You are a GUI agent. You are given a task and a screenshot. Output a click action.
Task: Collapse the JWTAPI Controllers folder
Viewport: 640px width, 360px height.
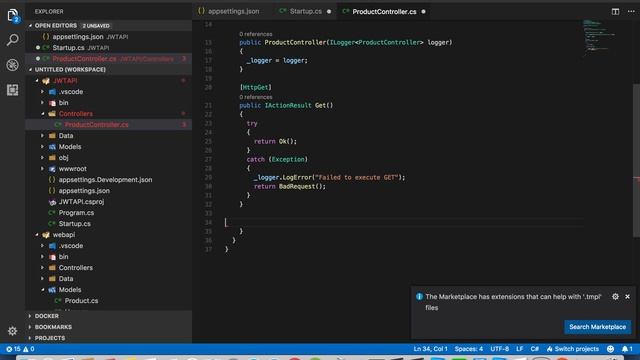(42, 113)
